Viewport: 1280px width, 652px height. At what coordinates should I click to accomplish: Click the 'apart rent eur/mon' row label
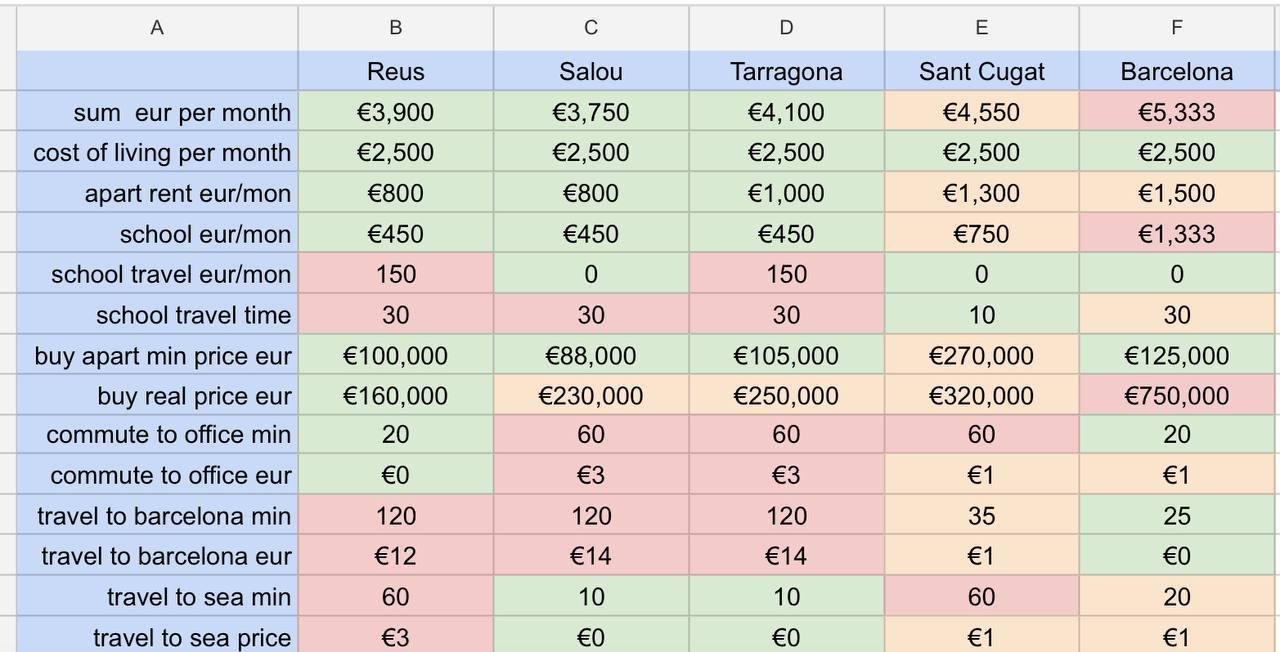point(157,193)
